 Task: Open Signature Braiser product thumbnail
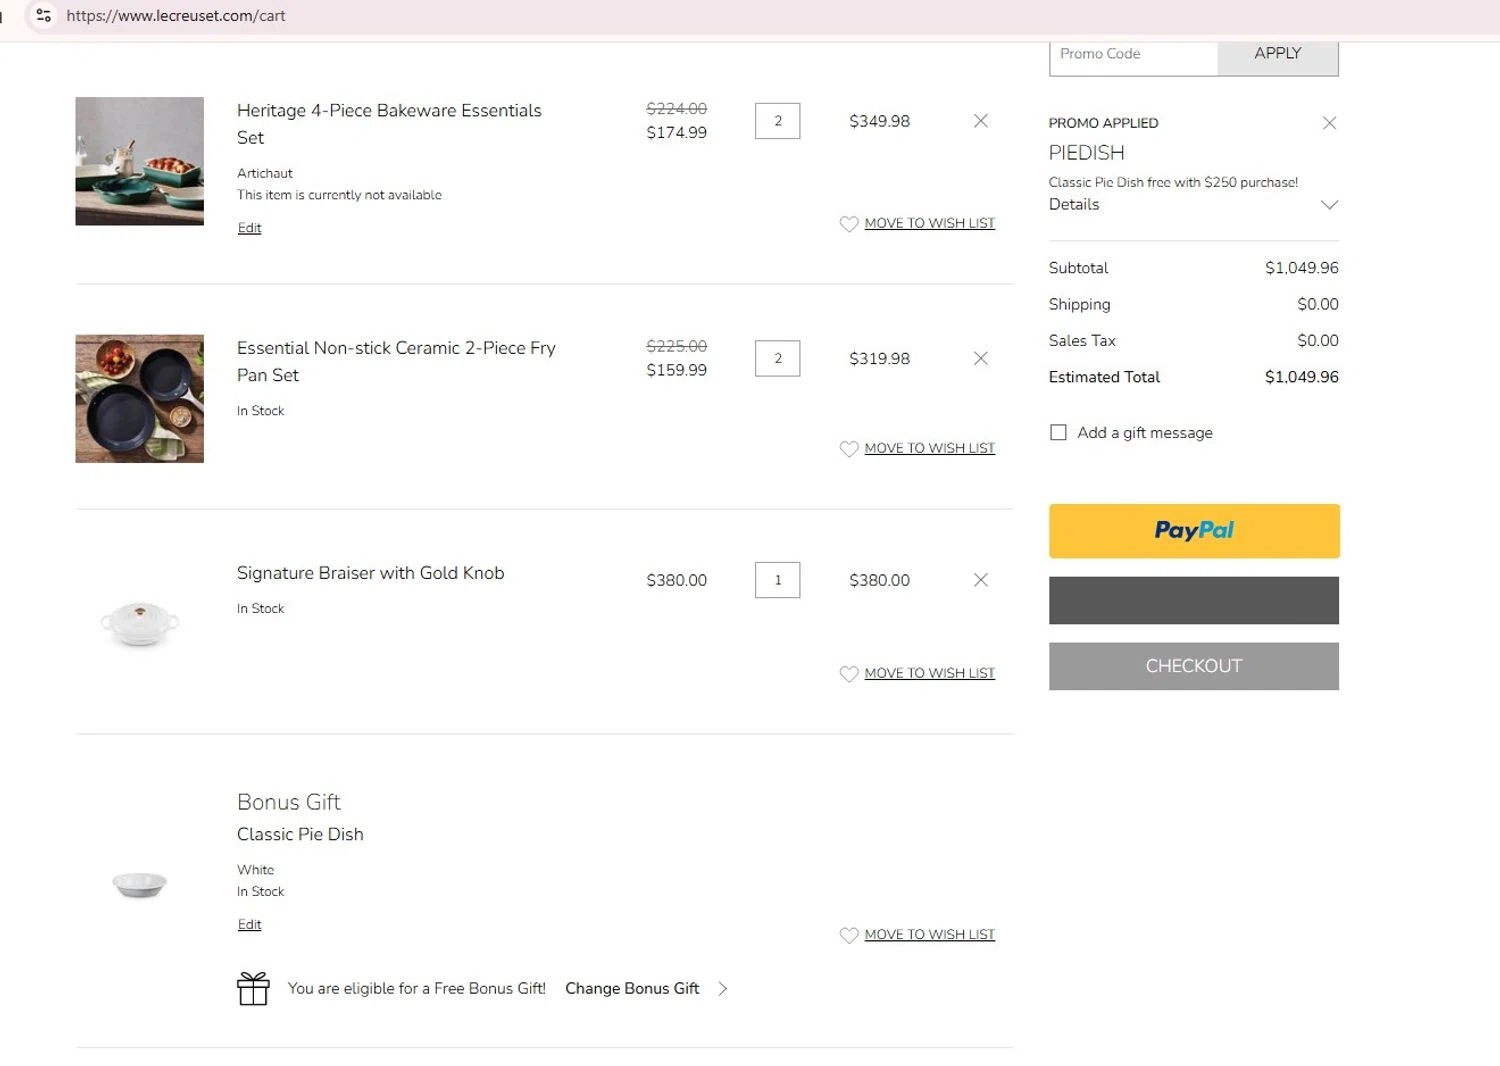point(140,623)
